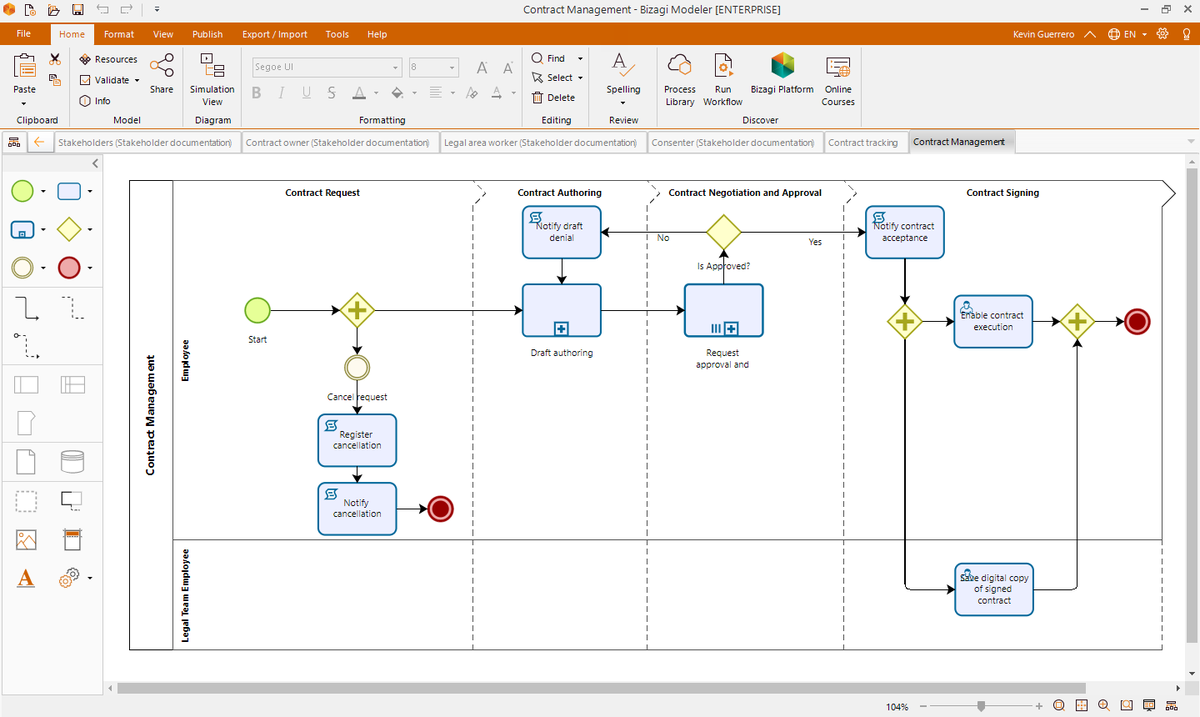Switch to Simulation View

point(212,80)
